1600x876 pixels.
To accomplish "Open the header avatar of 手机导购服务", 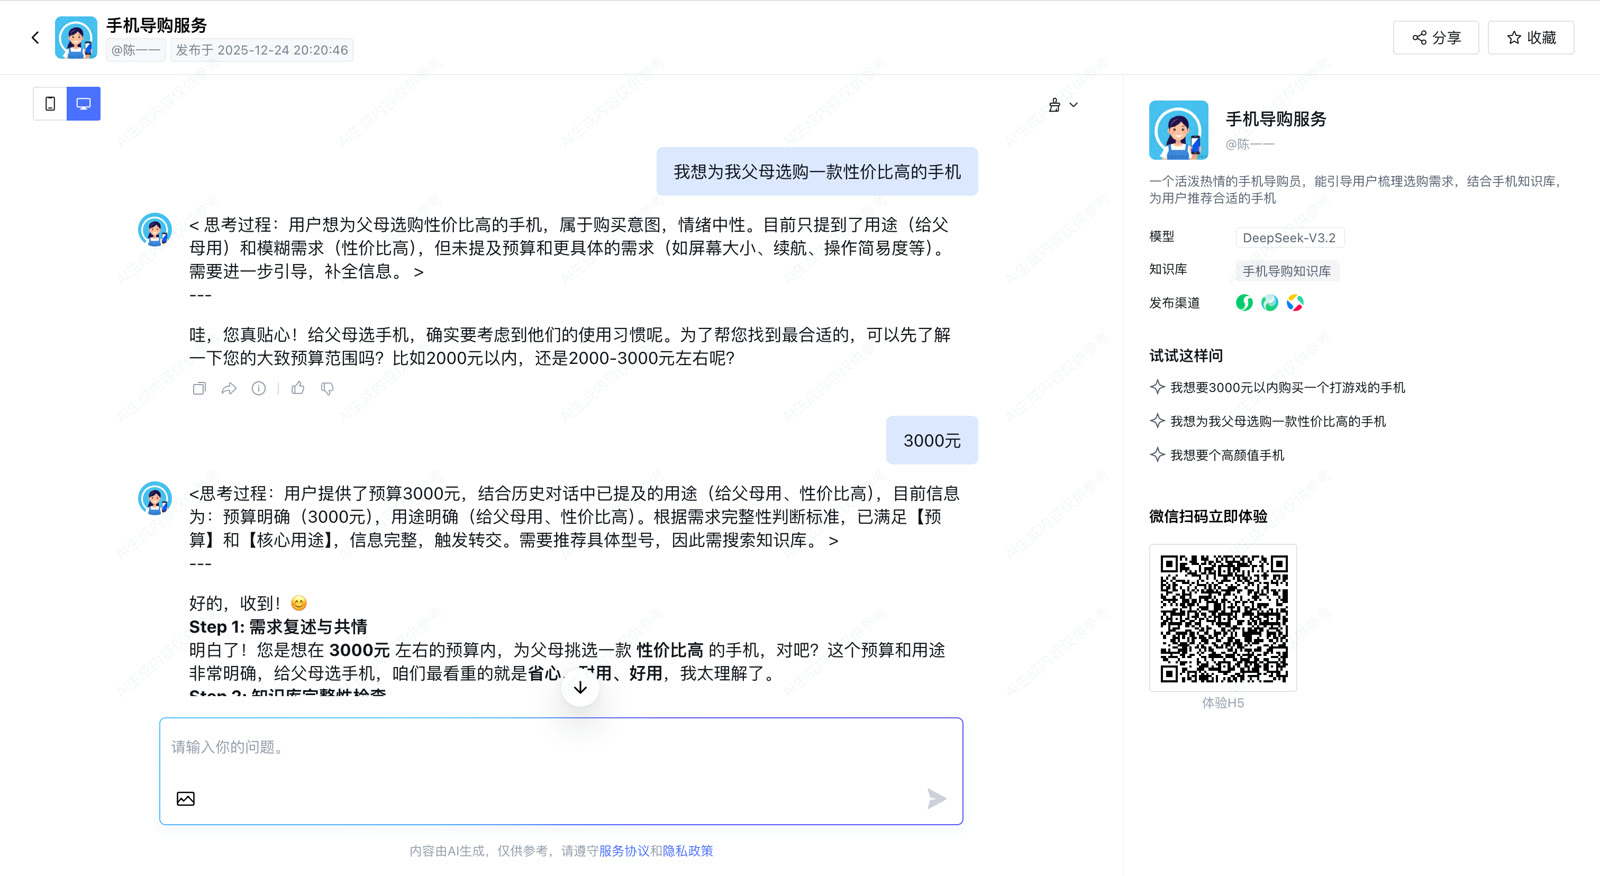I will tap(76, 38).
